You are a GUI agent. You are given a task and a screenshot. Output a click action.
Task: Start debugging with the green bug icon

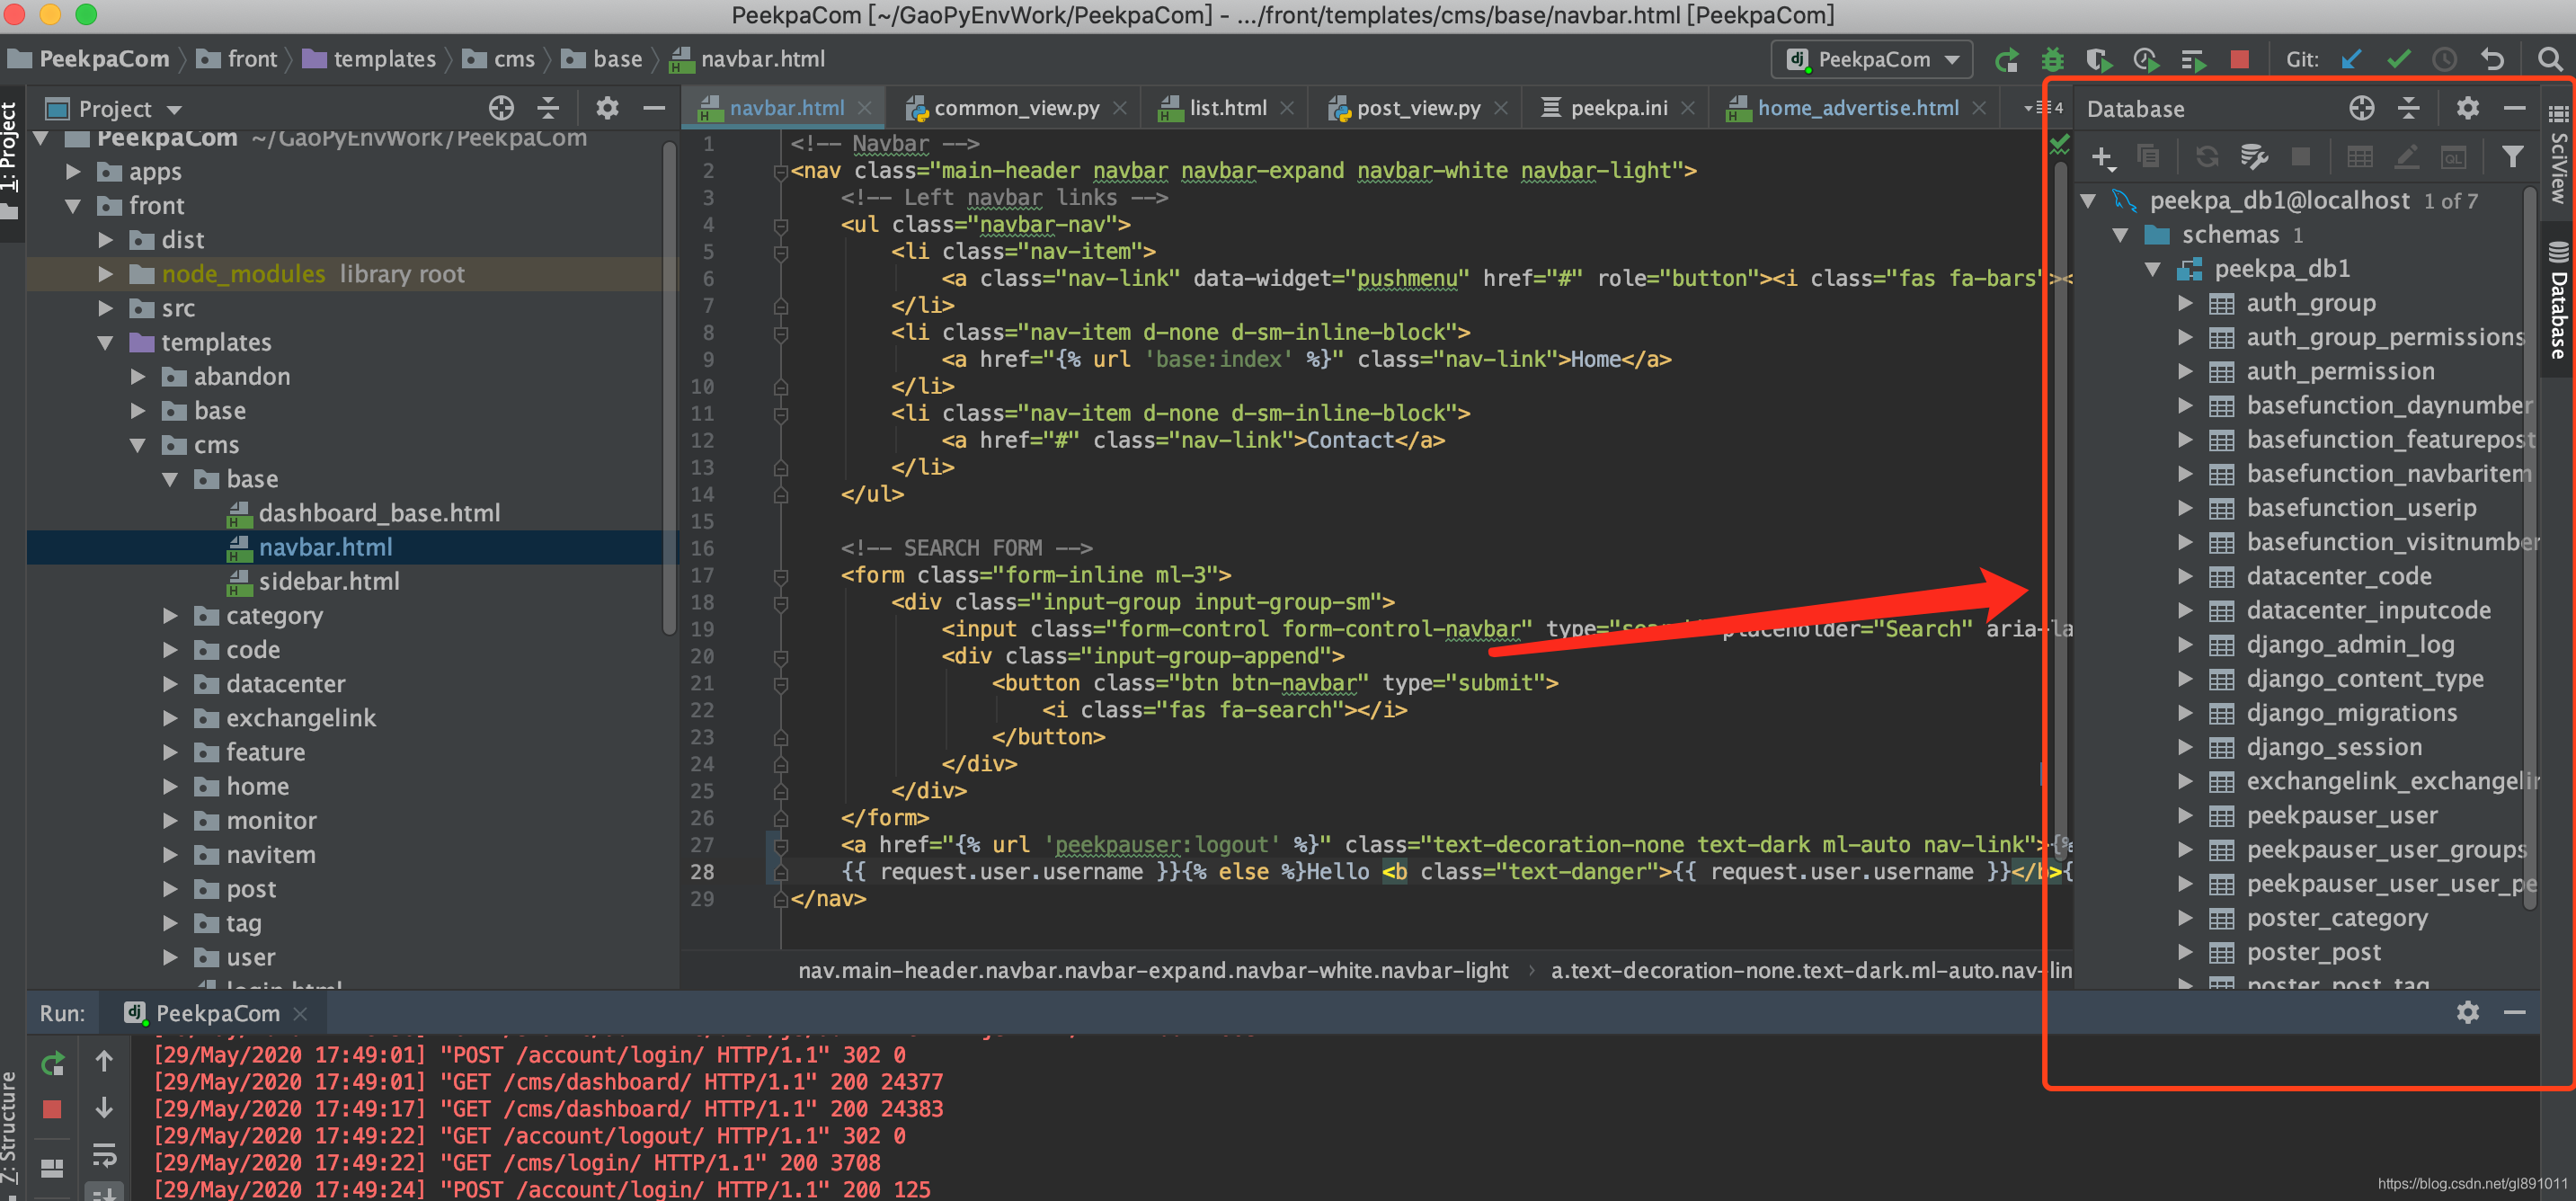[2052, 60]
